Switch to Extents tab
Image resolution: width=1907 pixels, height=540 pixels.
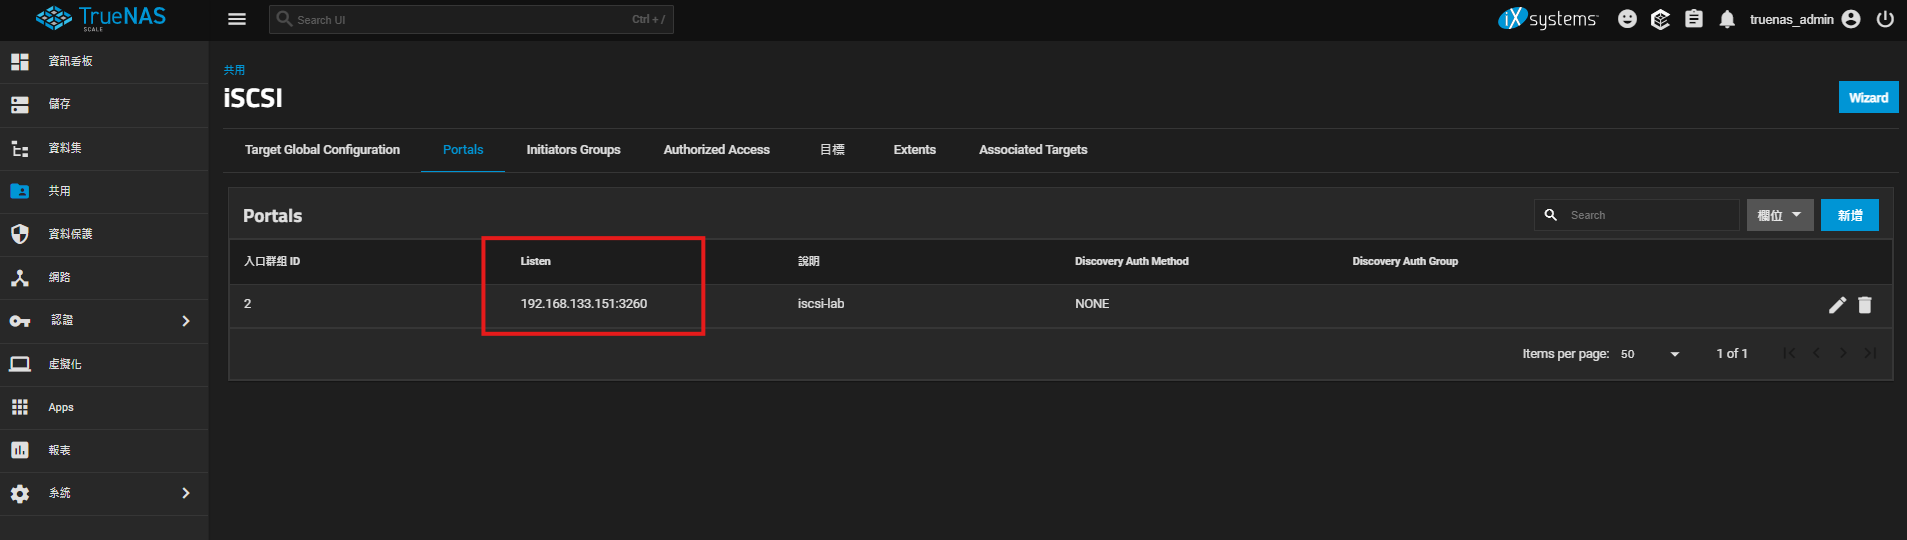(914, 150)
